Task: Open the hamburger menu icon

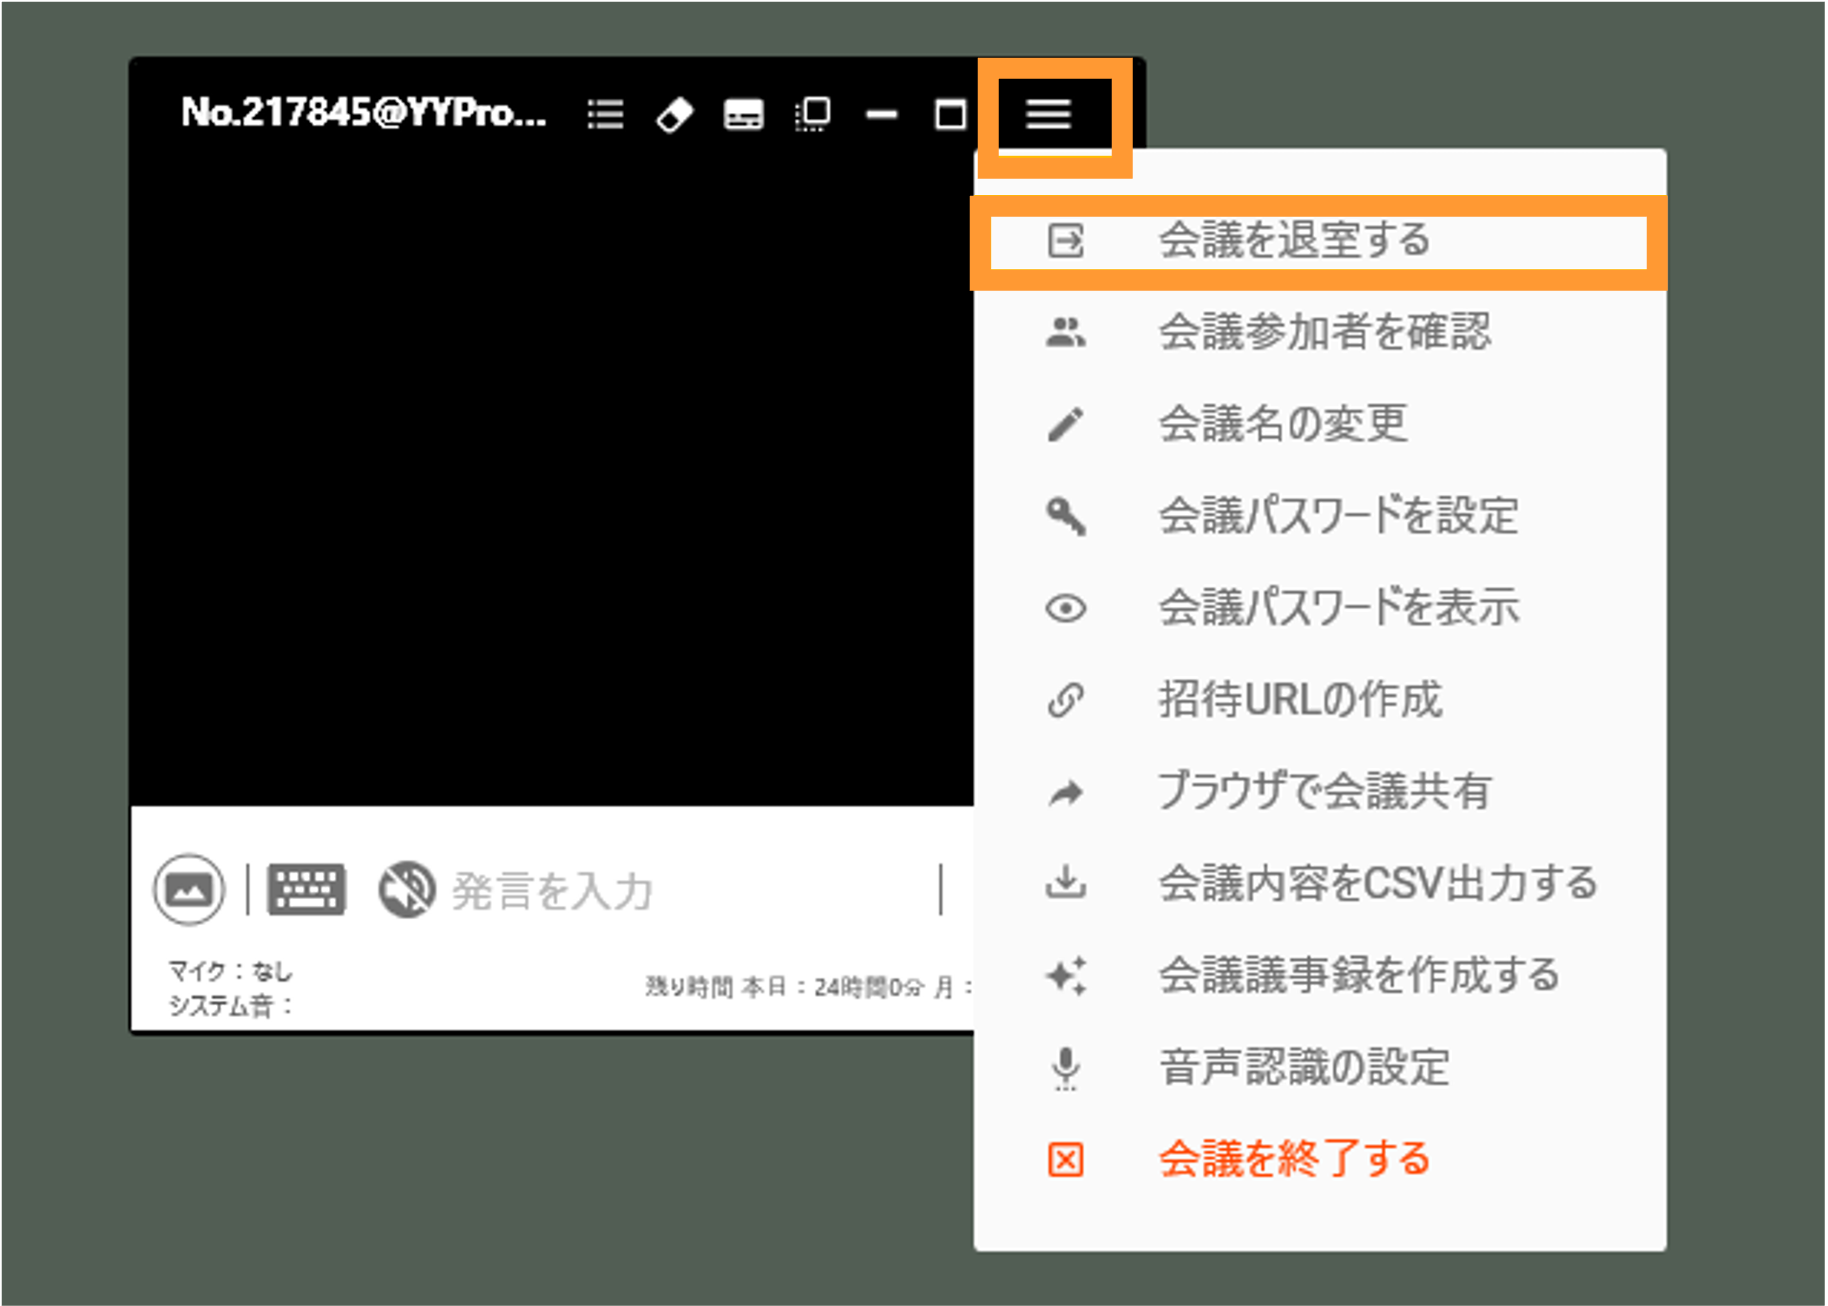Action: [1048, 114]
